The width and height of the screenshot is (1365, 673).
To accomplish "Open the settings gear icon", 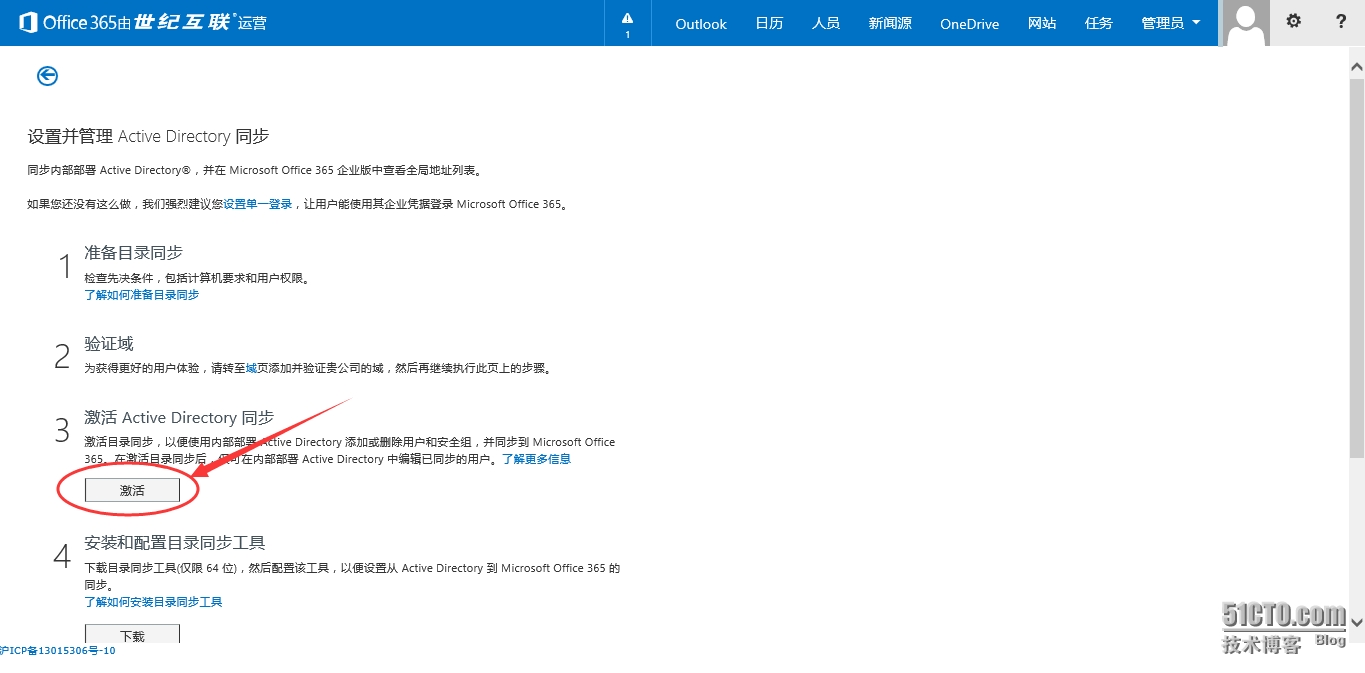I will click(1293, 22).
